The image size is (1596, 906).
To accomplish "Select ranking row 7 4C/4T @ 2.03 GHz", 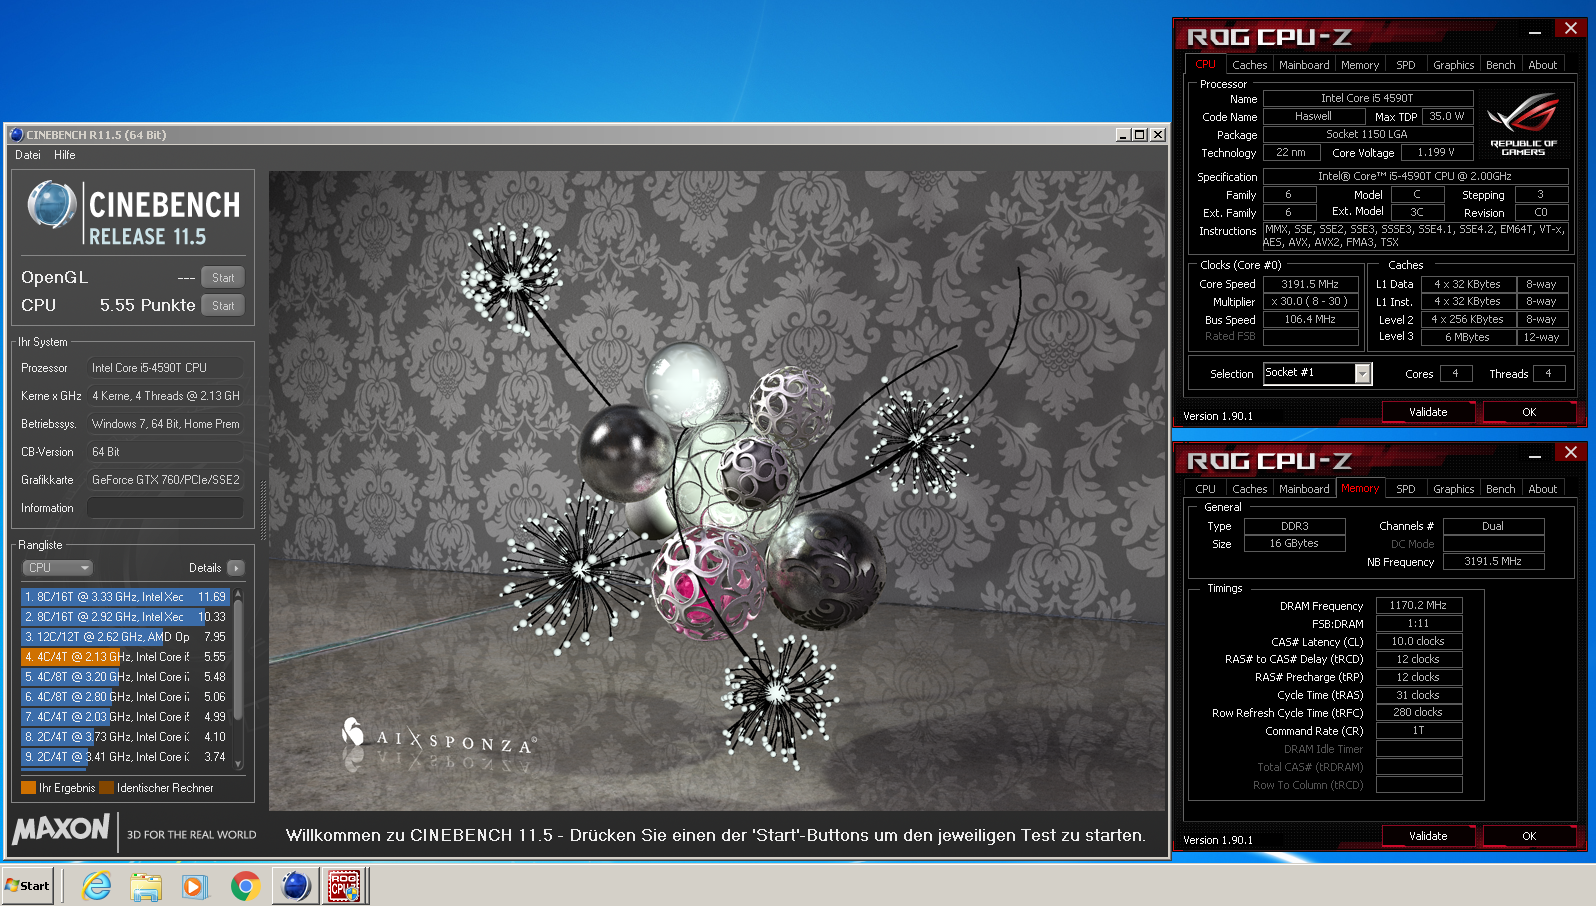I will pos(126,717).
